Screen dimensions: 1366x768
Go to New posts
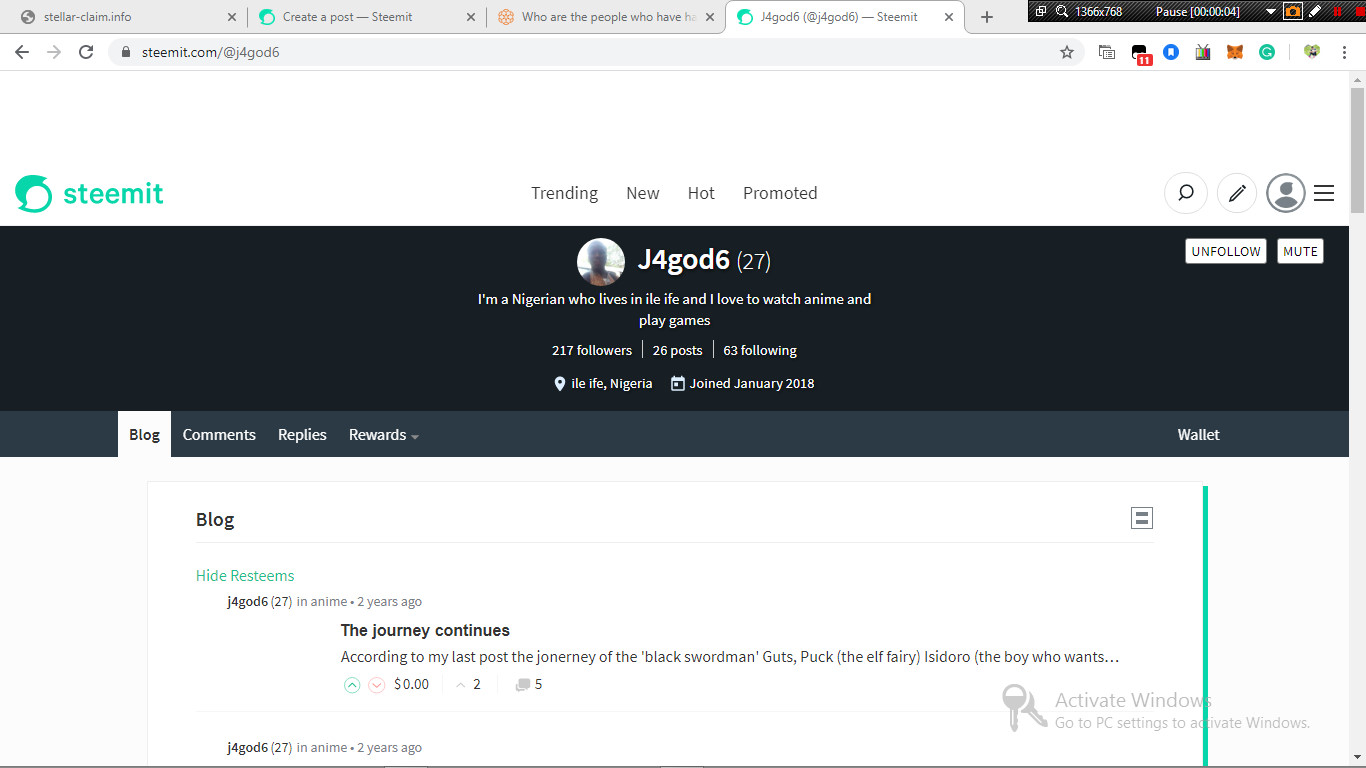coord(642,193)
